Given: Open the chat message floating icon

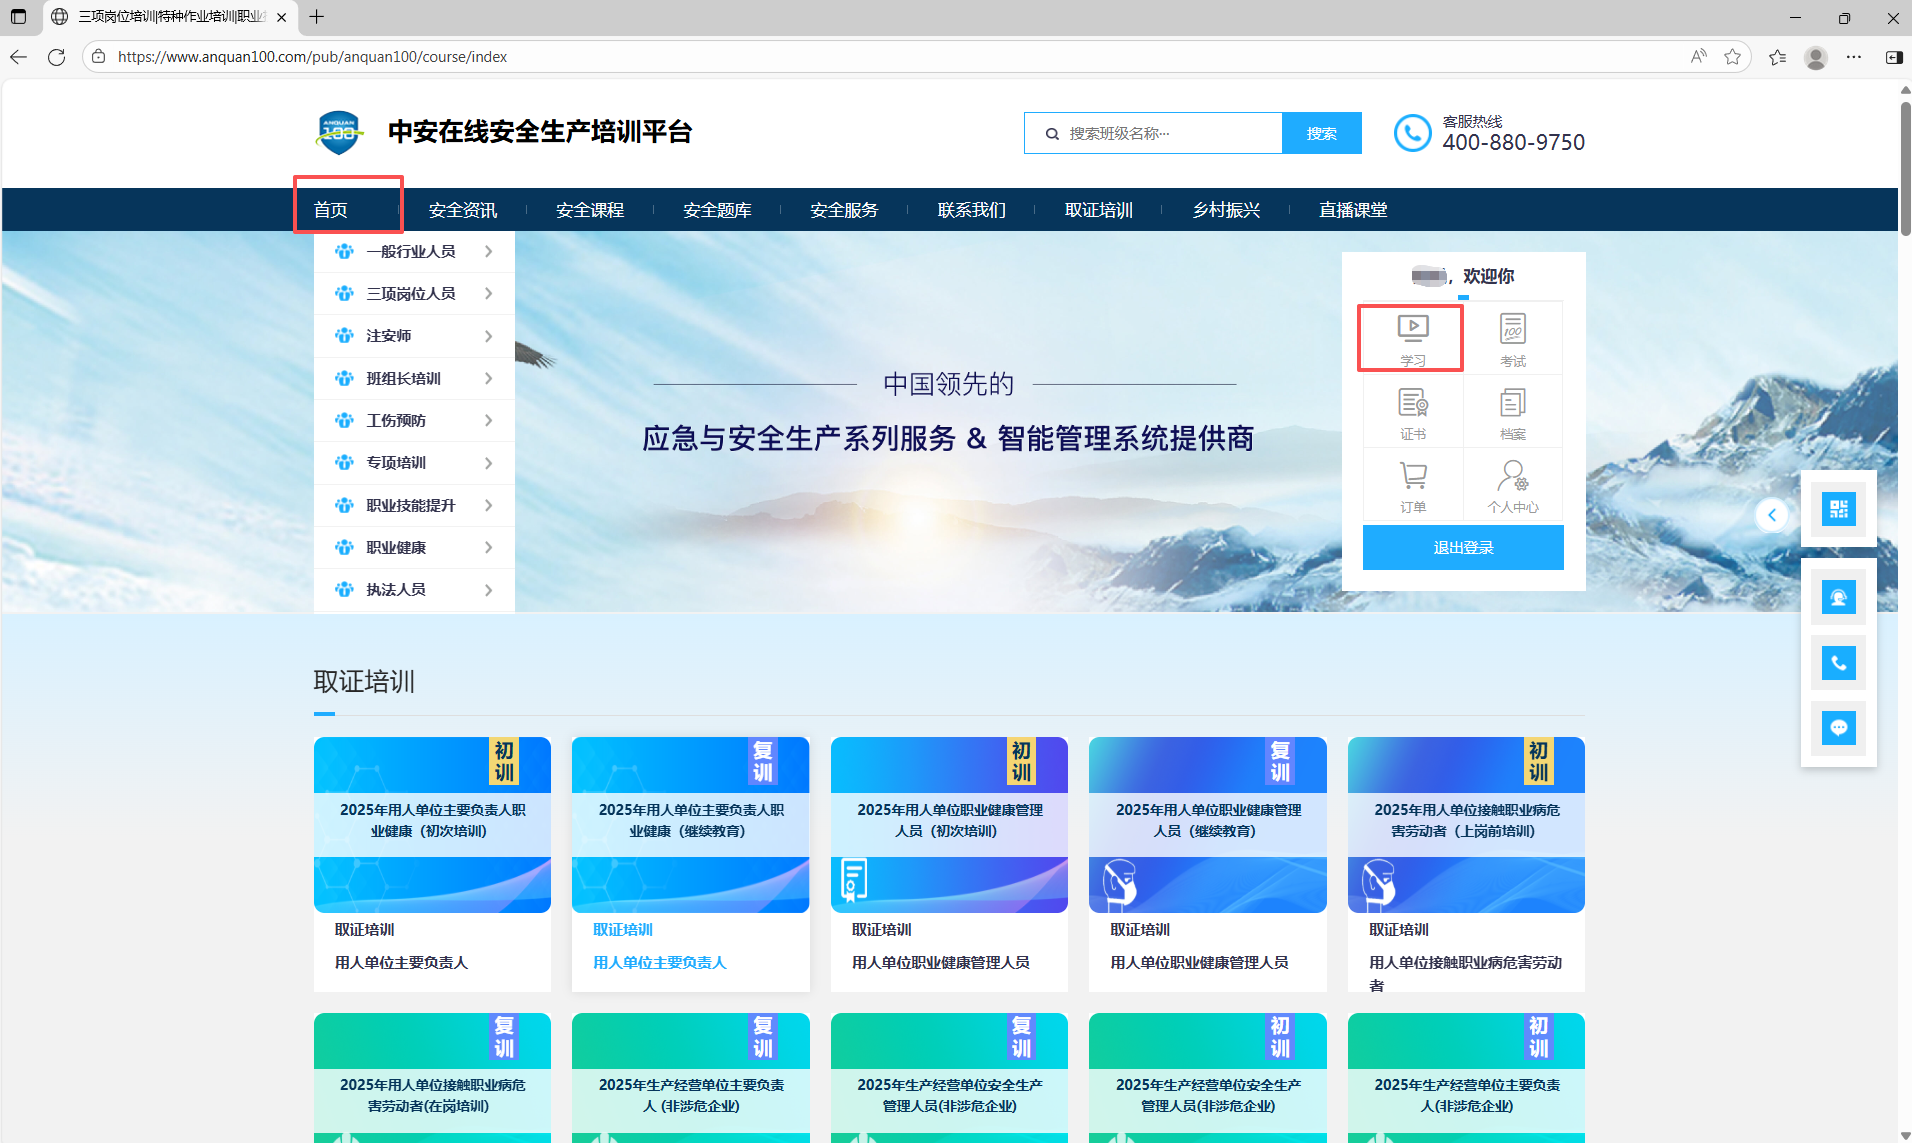Looking at the screenshot, I should [x=1838, y=727].
